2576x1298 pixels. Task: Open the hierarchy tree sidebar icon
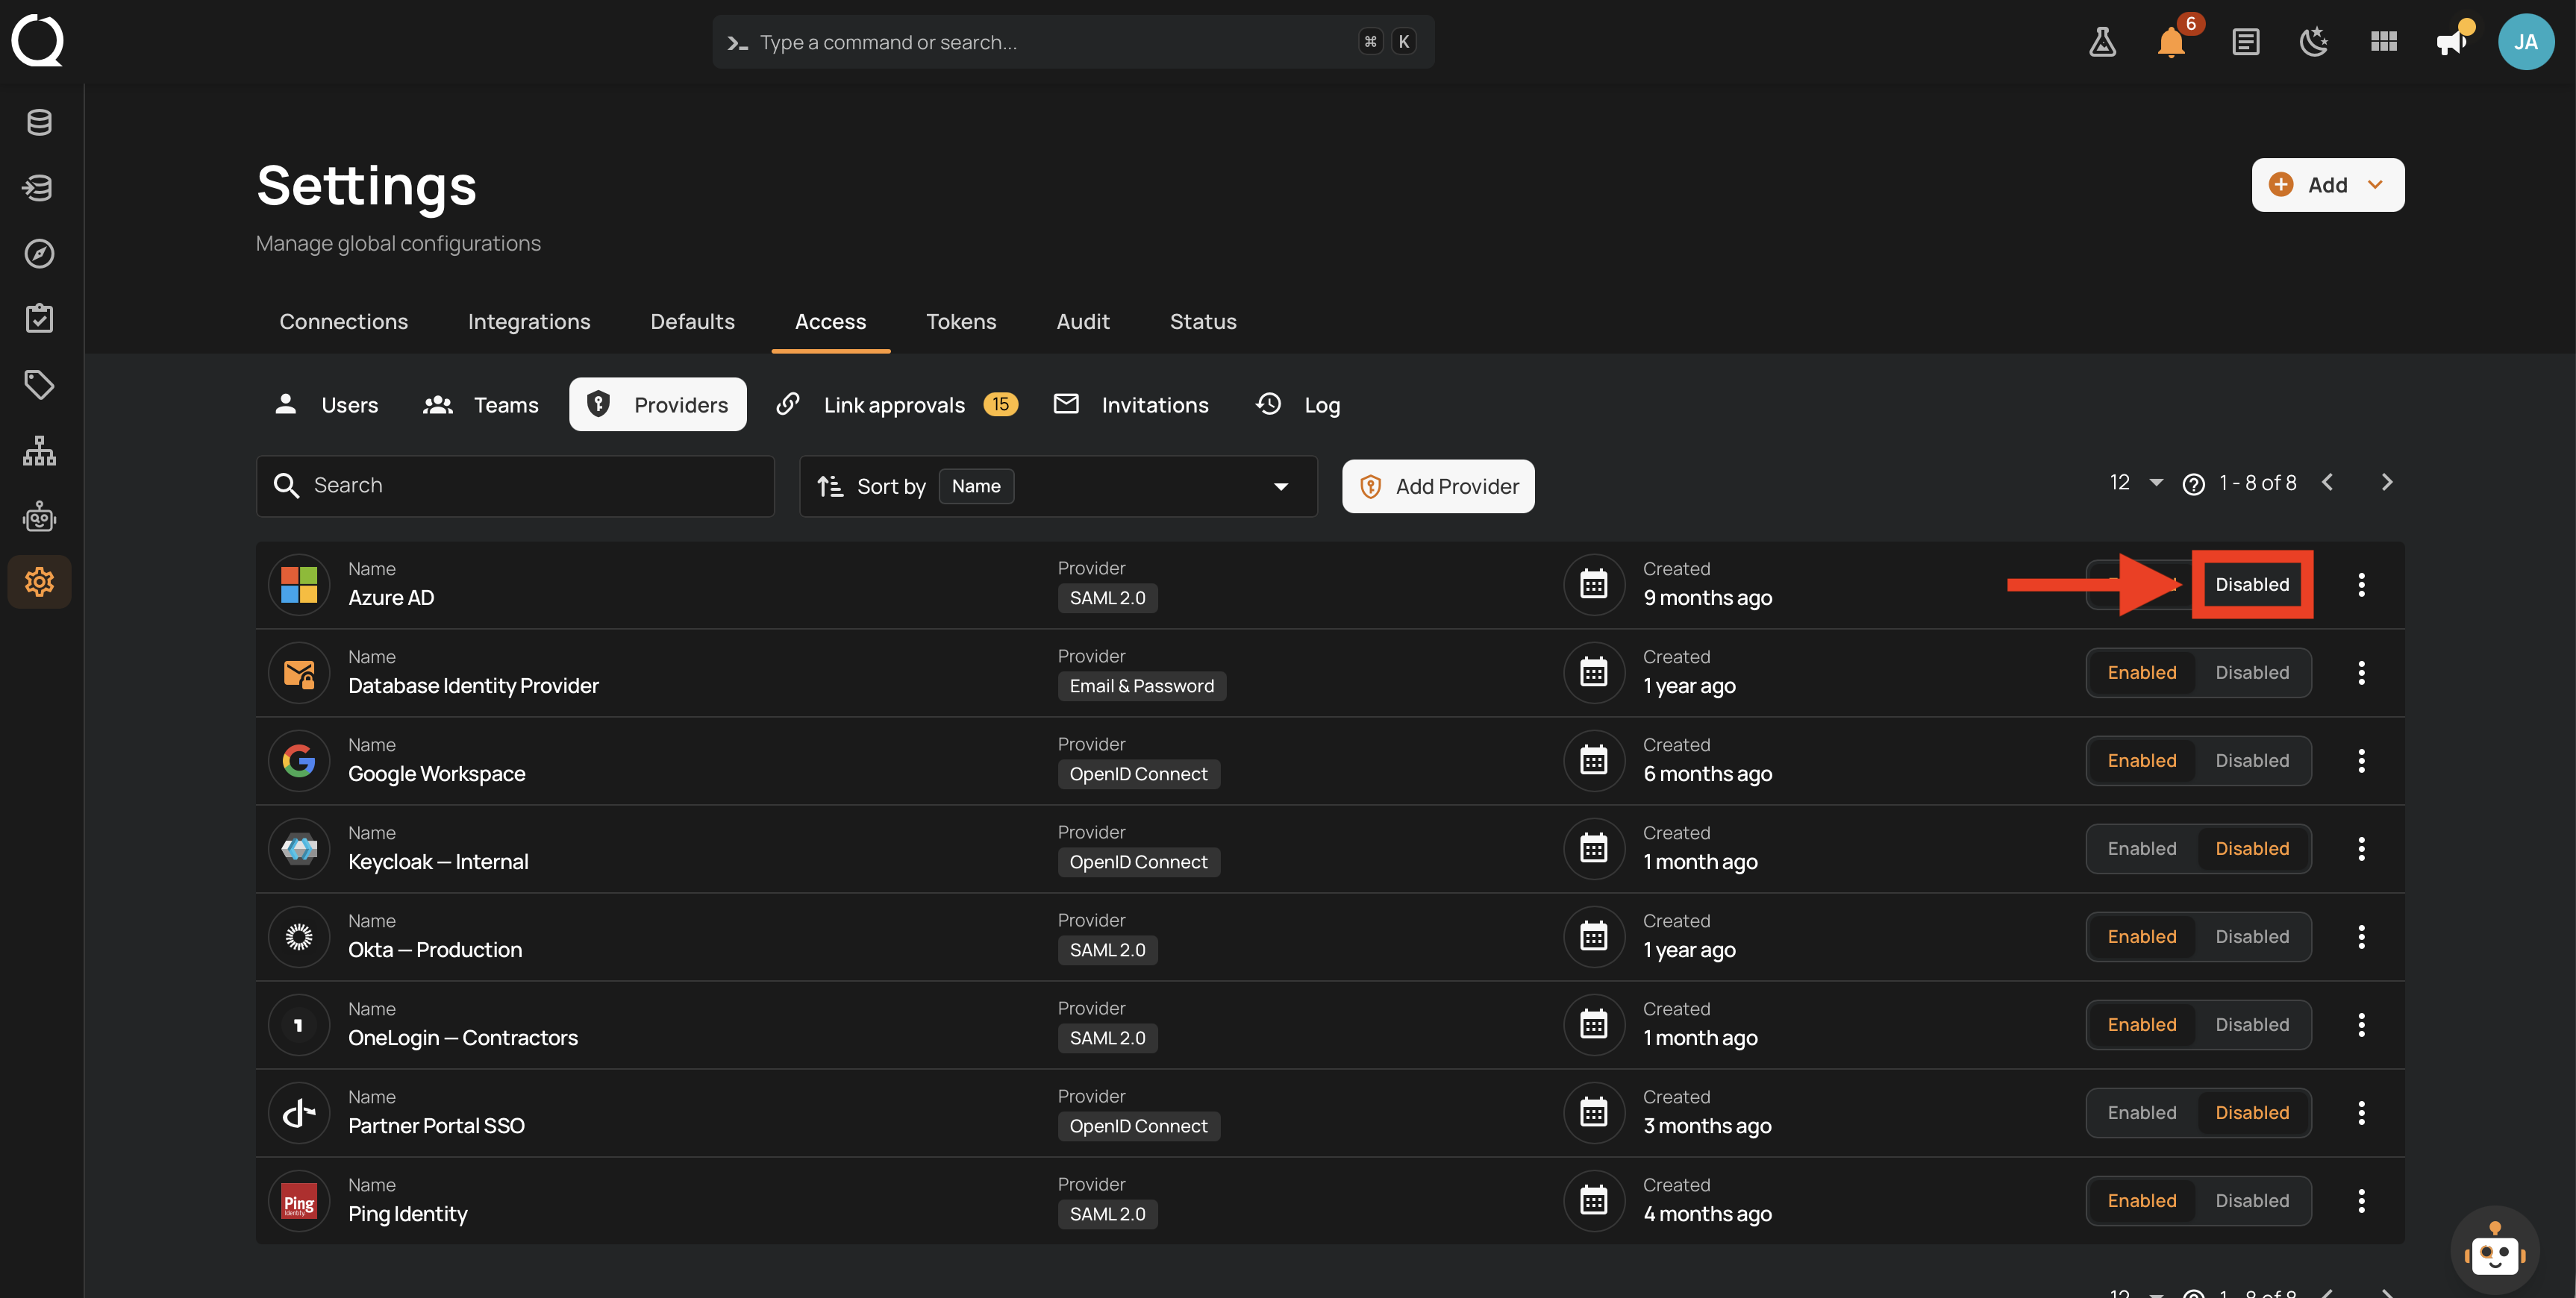click(x=39, y=451)
